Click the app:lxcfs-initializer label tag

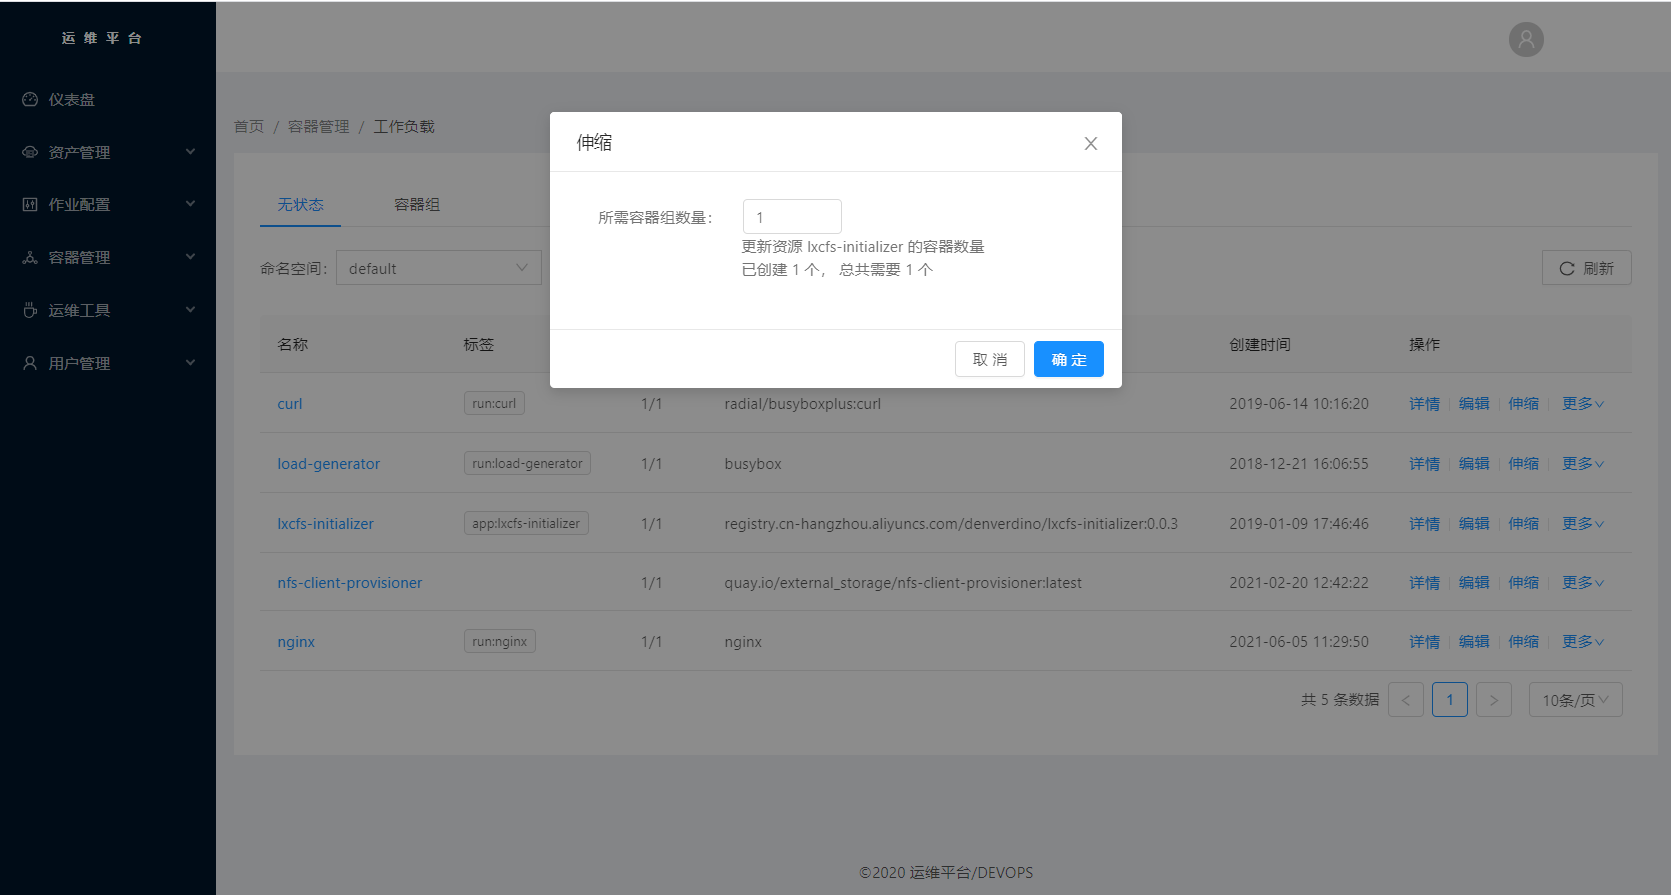(x=526, y=523)
